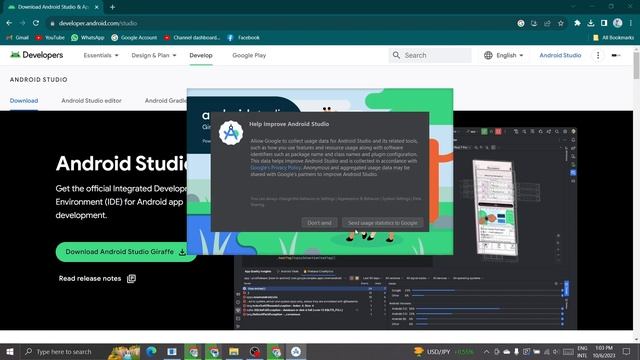
Task: Open the site three-dot overflow menu
Action: tap(598, 55)
